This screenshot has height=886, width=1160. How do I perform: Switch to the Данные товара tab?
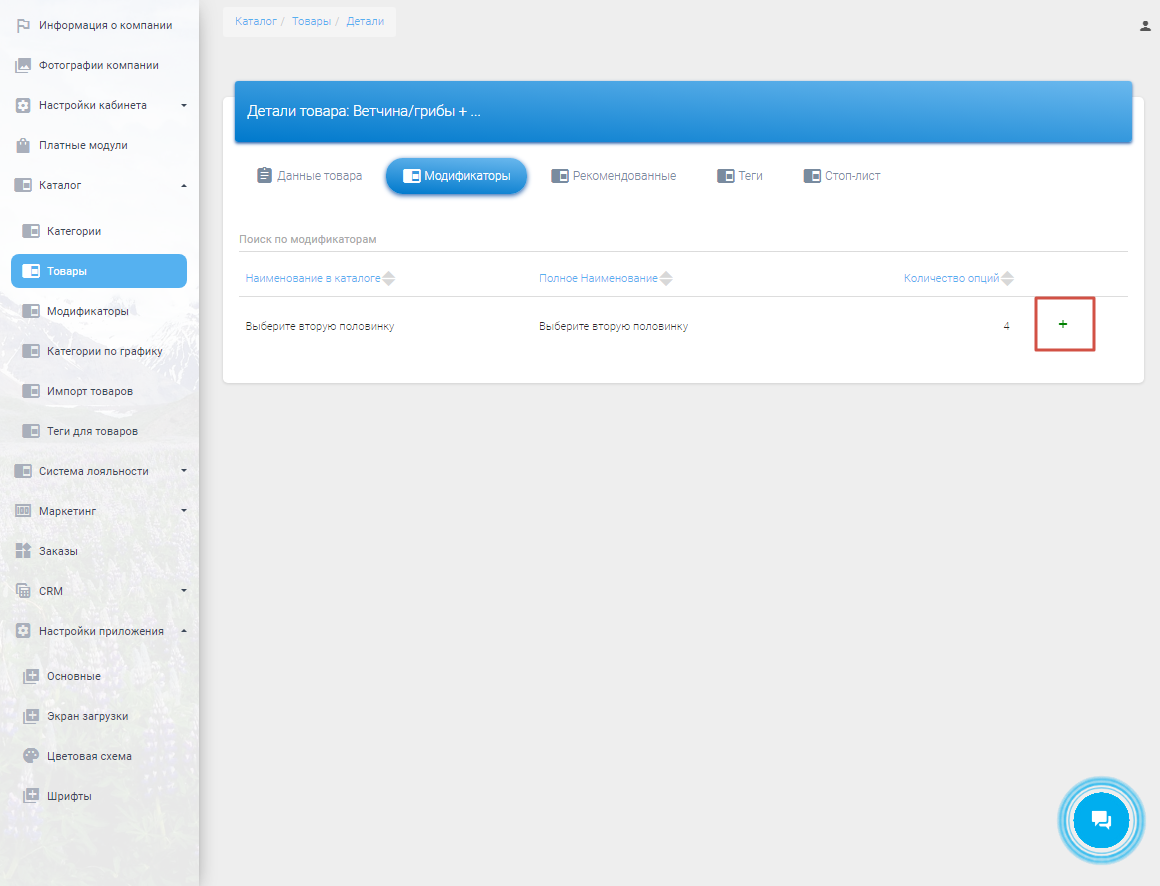tap(309, 176)
